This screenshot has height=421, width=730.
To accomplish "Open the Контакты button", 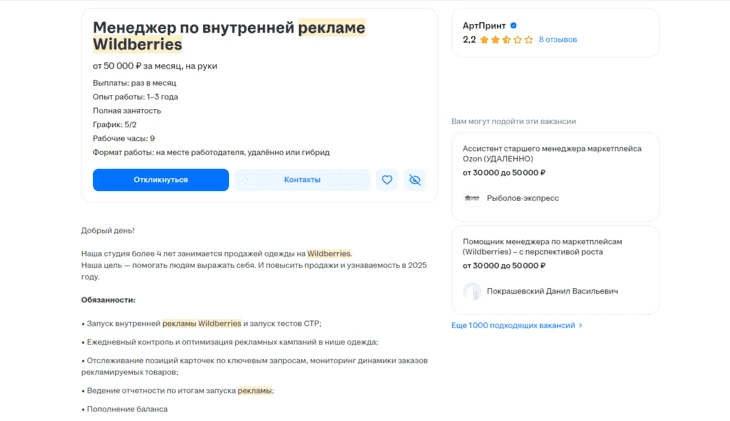I will [x=302, y=180].
